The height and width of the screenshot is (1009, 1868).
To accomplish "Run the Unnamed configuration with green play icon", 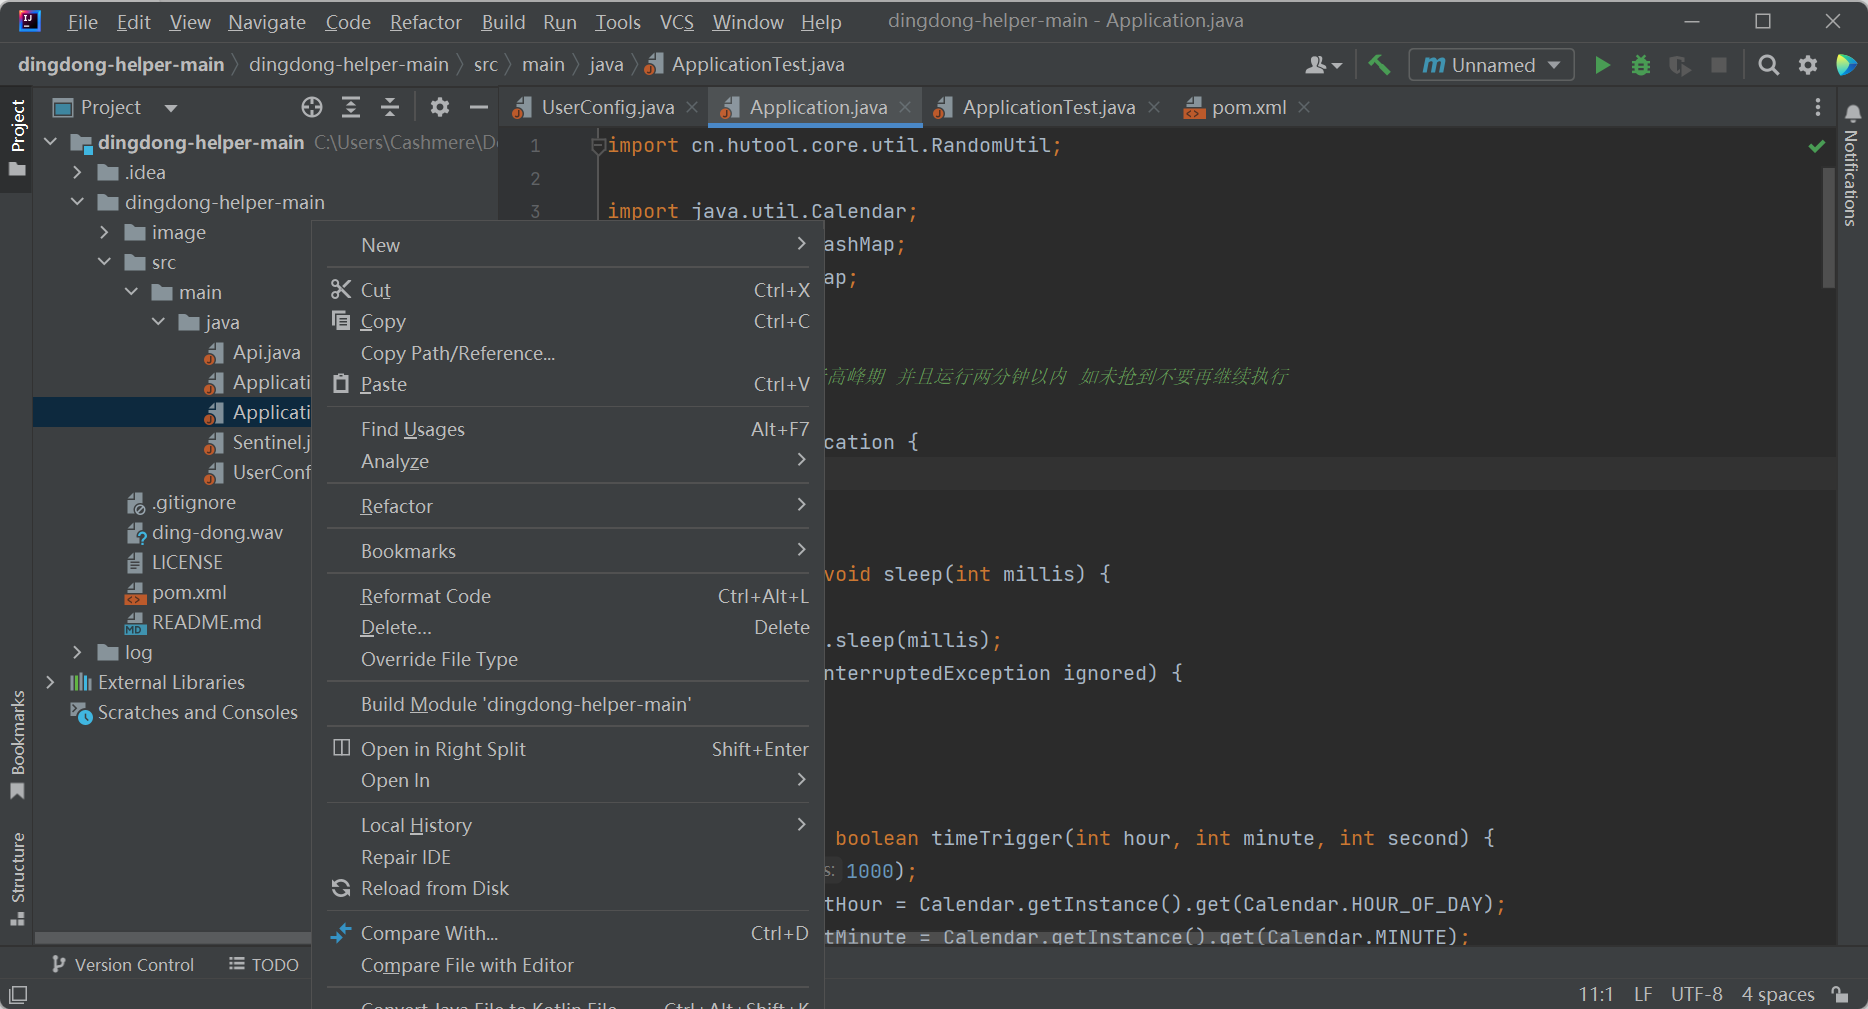I will [1602, 64].
